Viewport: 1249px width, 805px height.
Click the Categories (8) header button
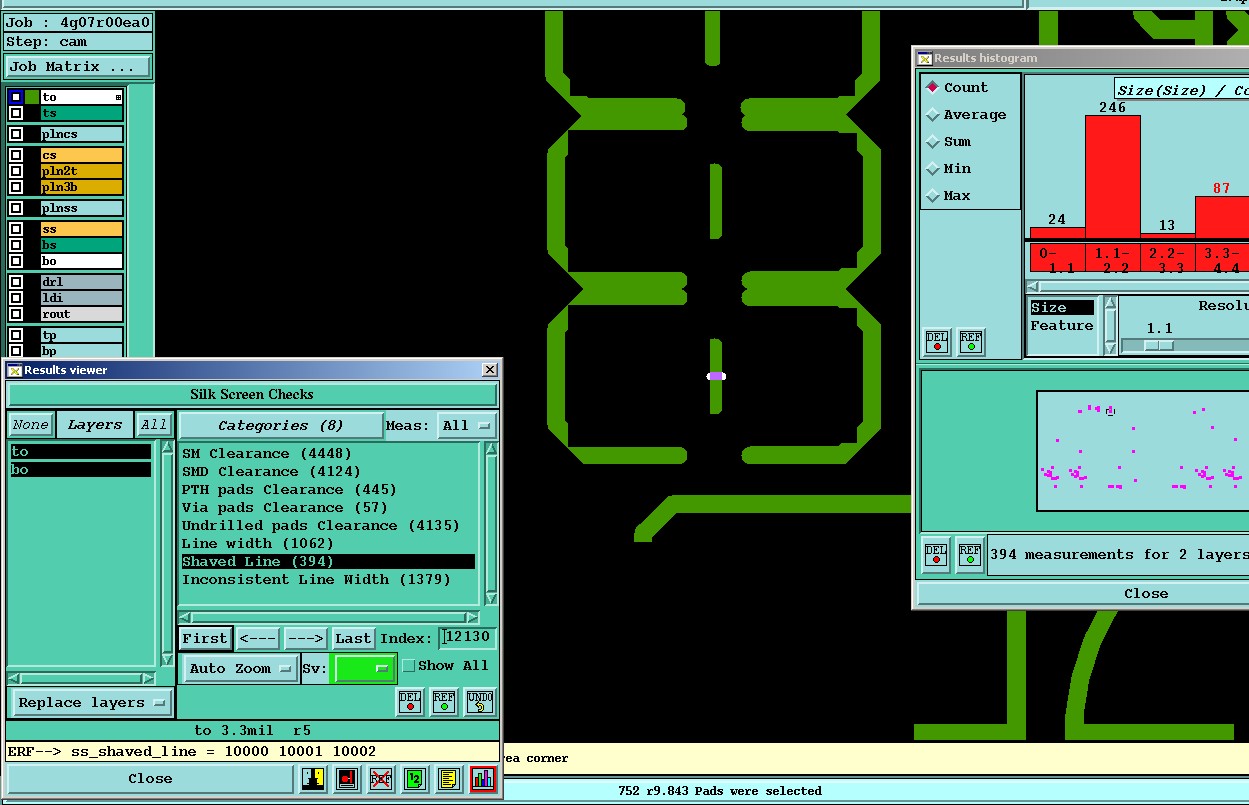(x=281, y=425)
